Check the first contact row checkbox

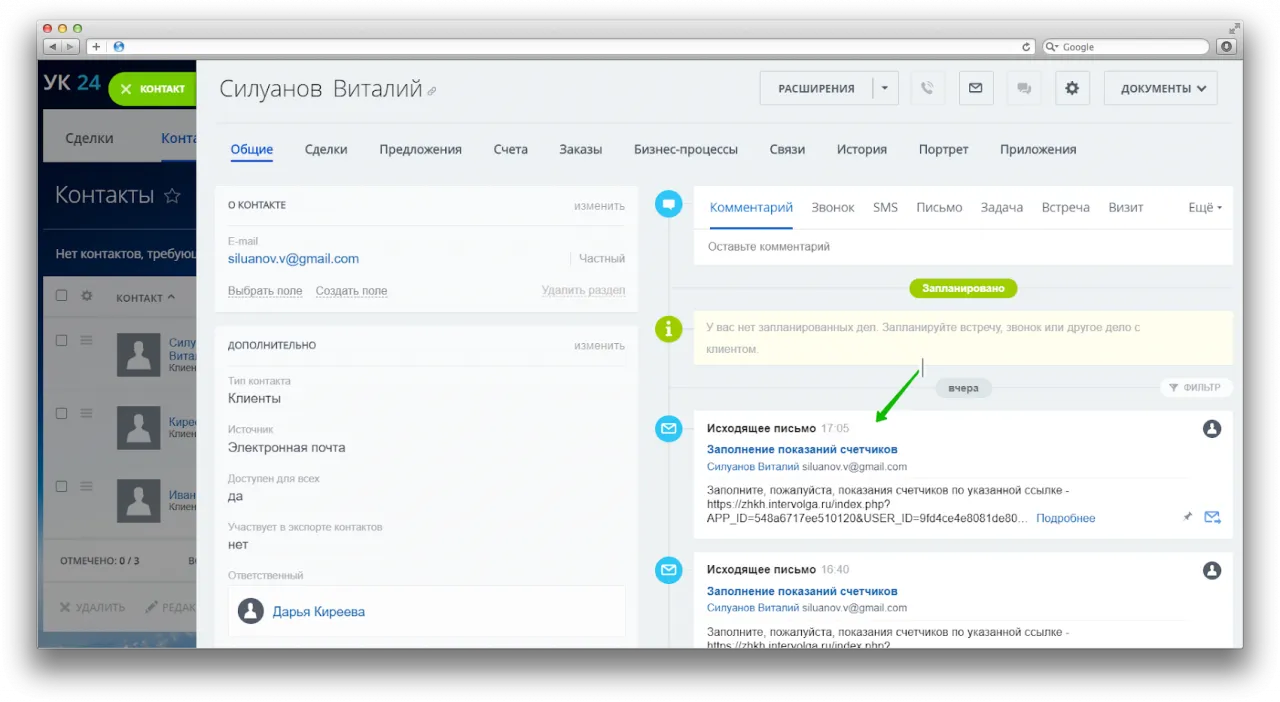62,341
